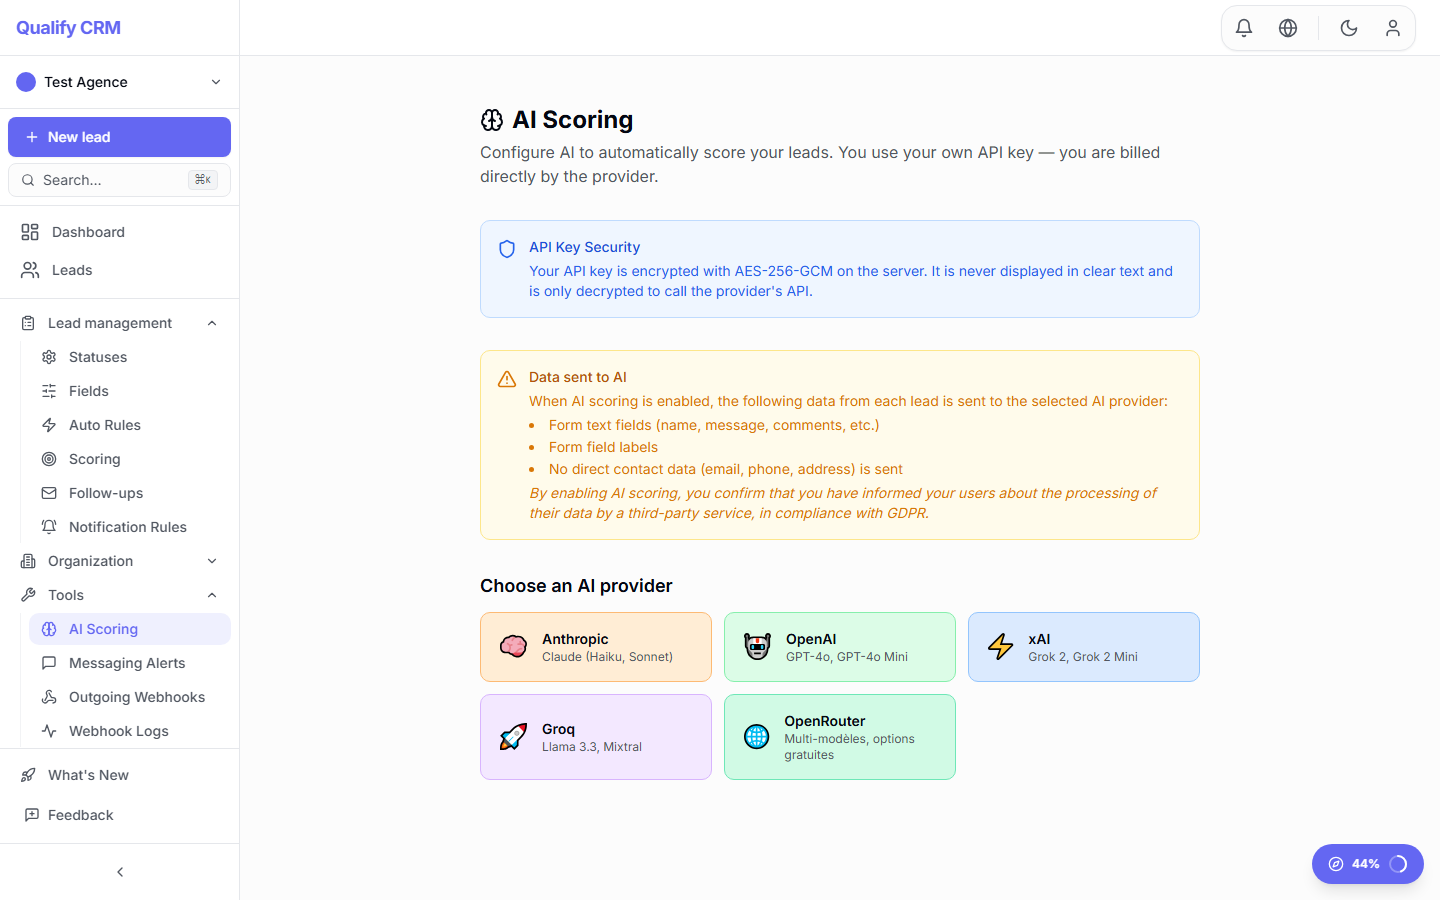This screenshot has width=1440, height=900.
Task: Click the Groq rocket emoji icon
Action: click(x=514, y=737)
